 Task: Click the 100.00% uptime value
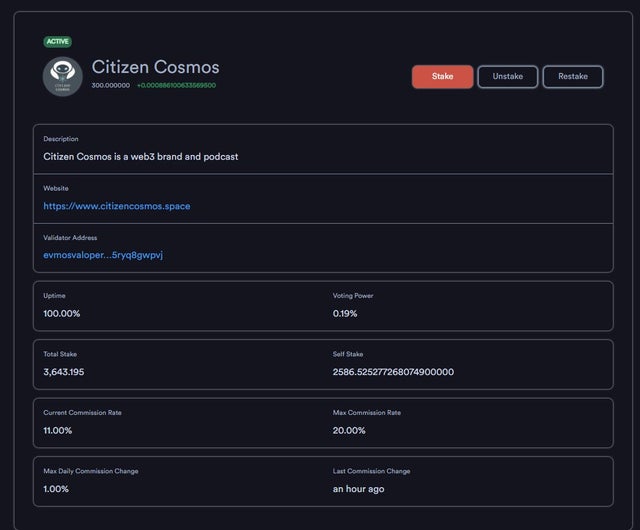pyautogui.click(x=62, y=314)
